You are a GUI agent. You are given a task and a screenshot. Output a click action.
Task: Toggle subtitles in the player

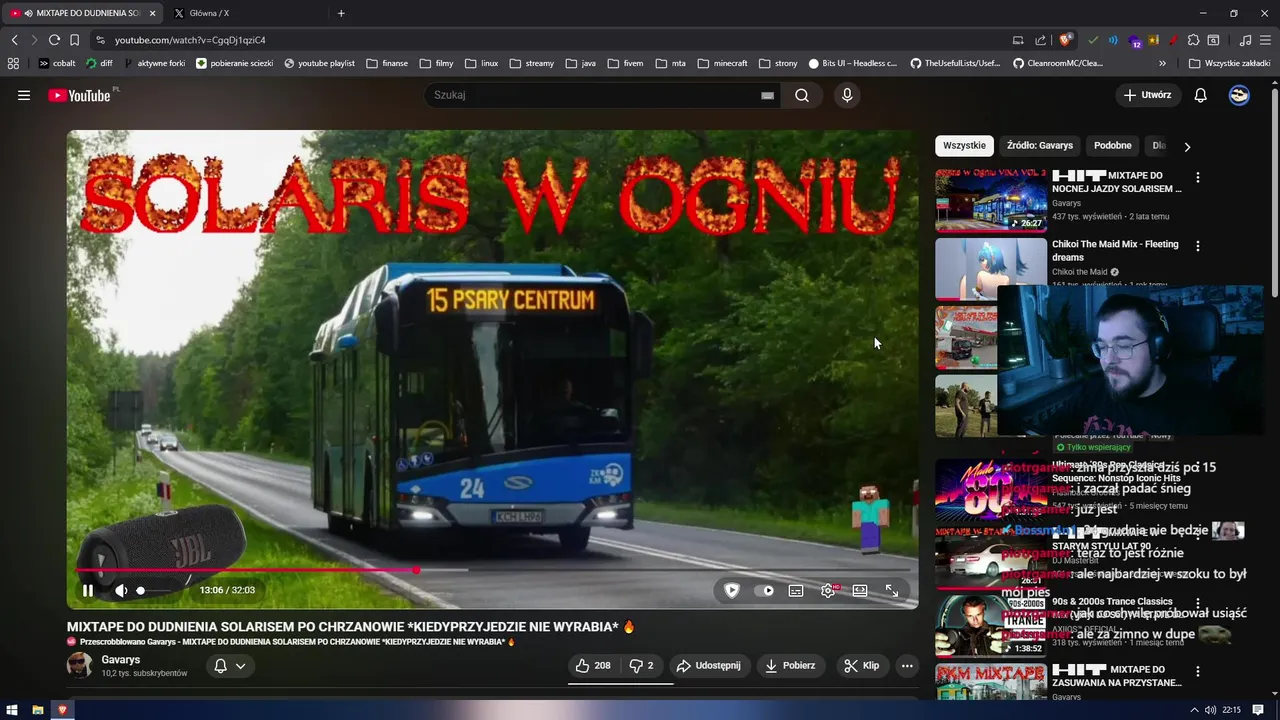coord(796,590)
